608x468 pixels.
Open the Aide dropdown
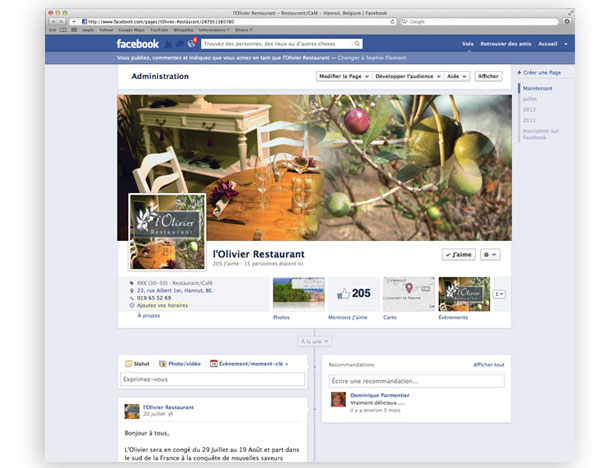pyautogui.click(x=457, y=76)
